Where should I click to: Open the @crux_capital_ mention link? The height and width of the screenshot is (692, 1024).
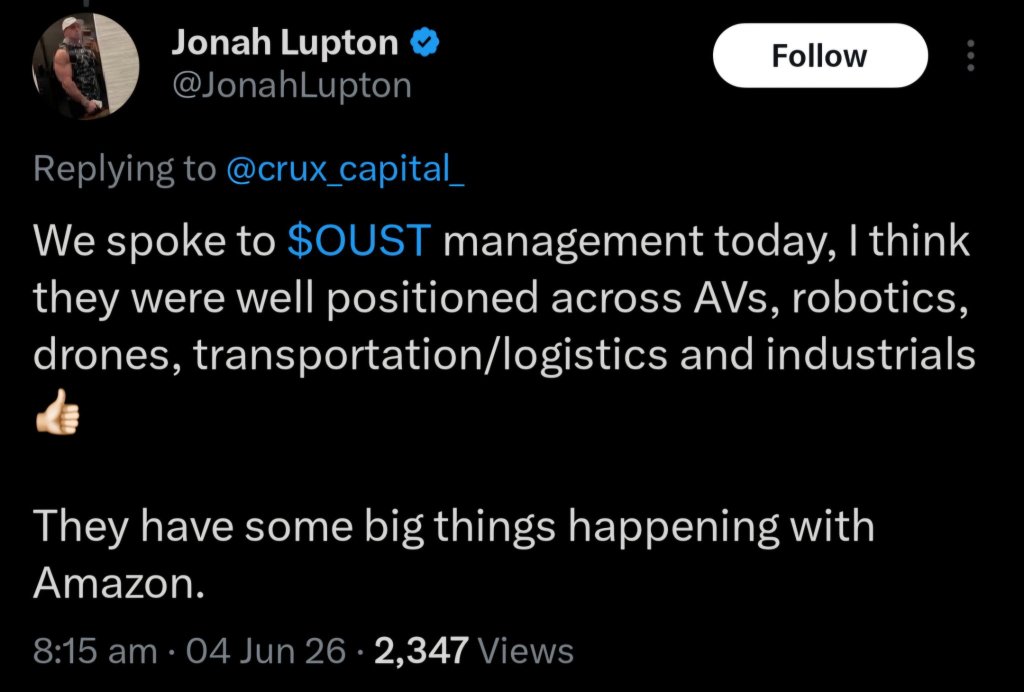click(345, 168)
